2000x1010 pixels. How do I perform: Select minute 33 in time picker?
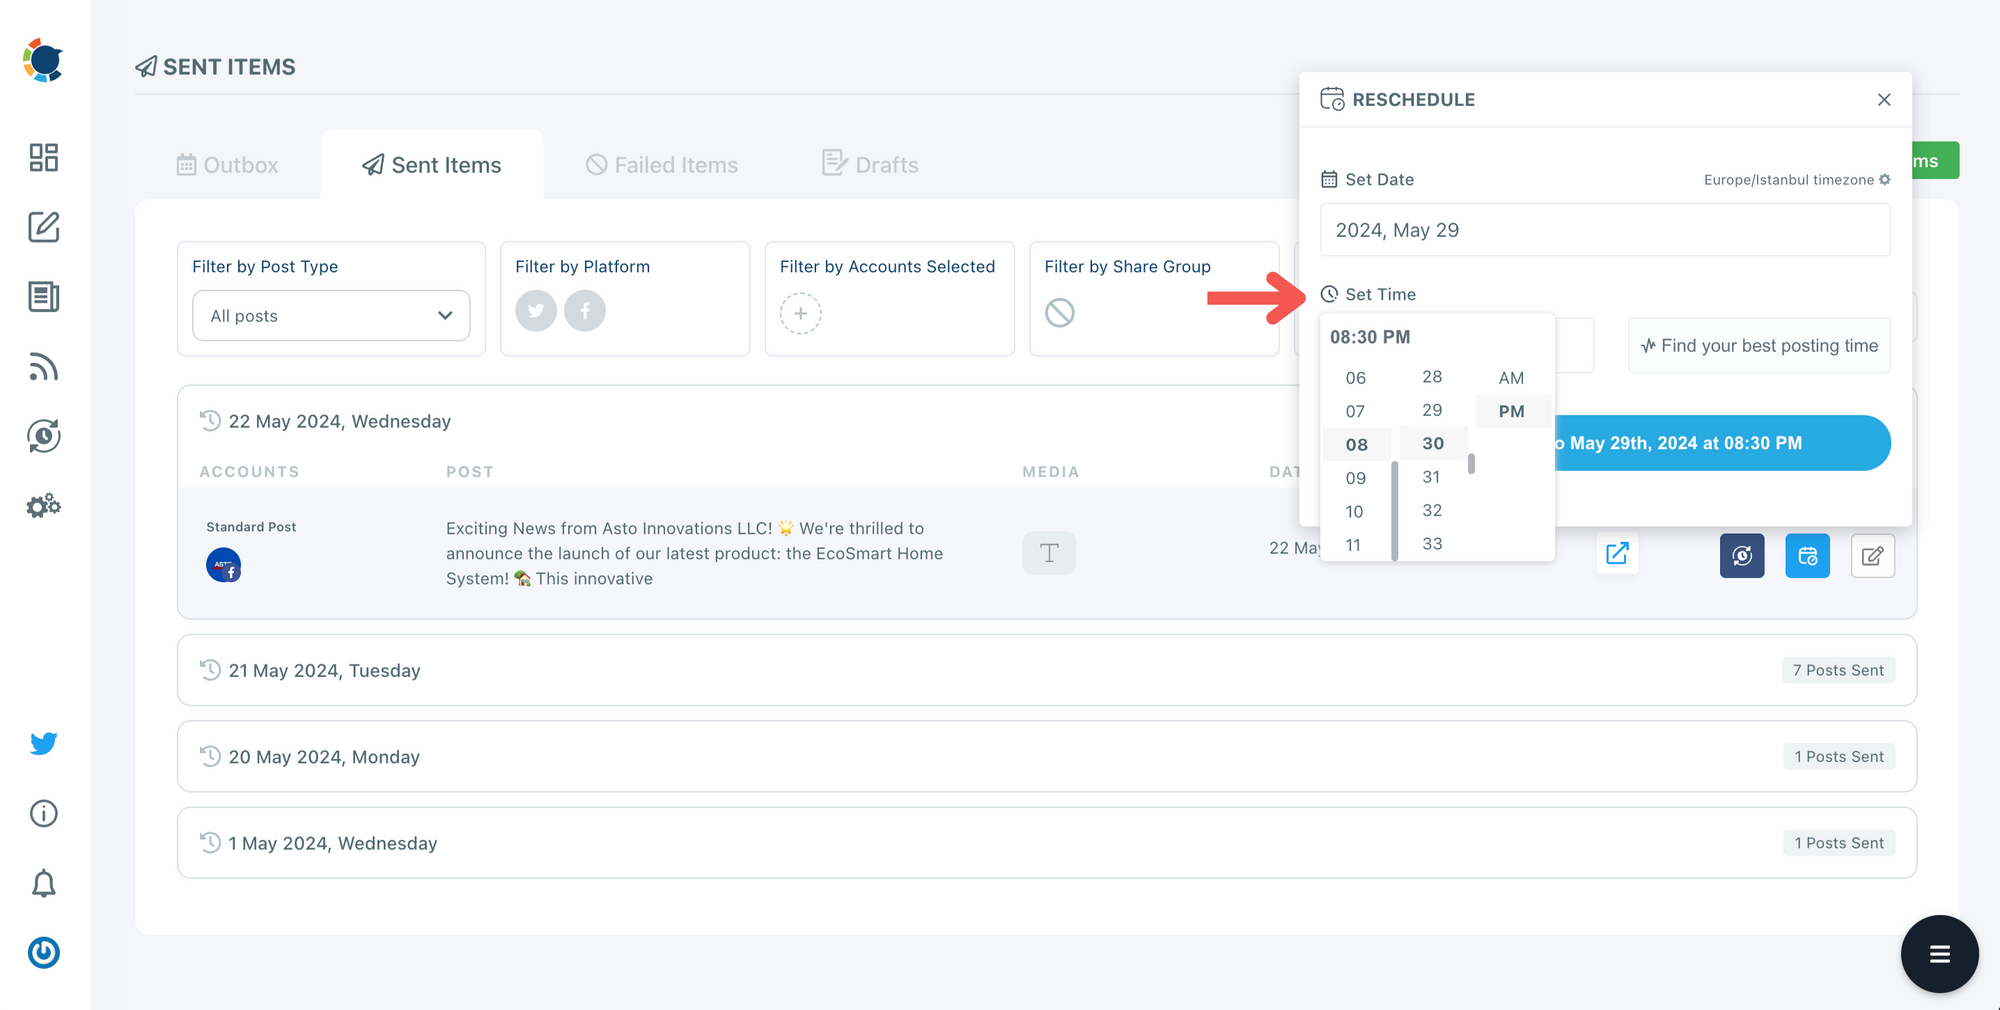1433,544
